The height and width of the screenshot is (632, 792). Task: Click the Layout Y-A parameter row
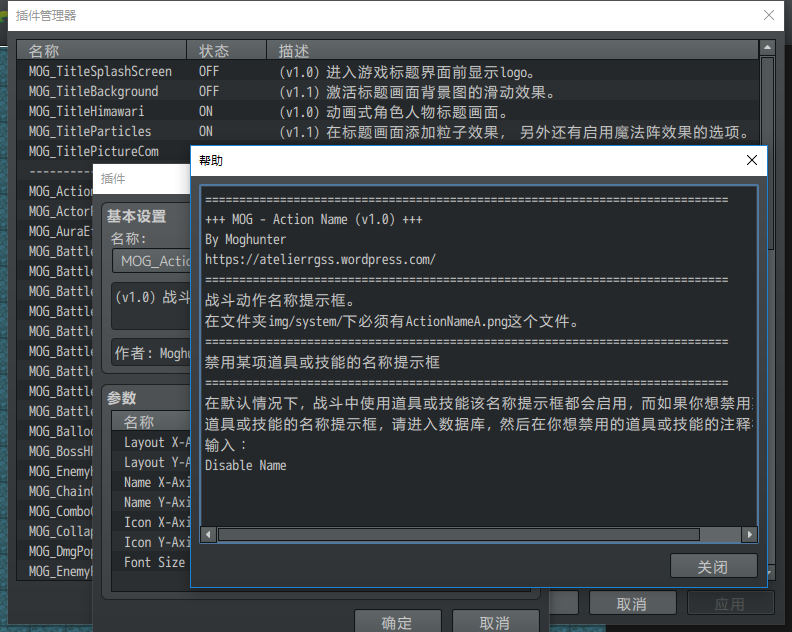click(151, 462)
